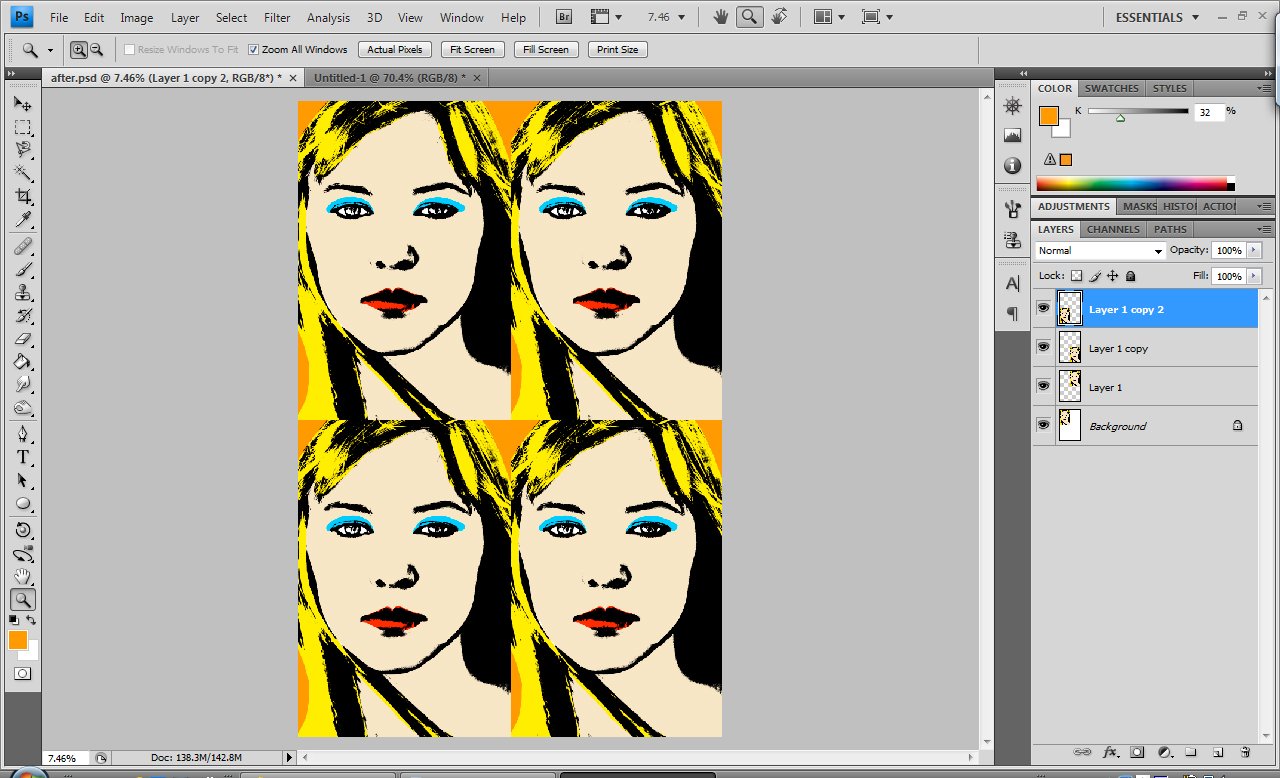Click the Fill Screen button
This screenshot has height=778, width=1280.
545,49
